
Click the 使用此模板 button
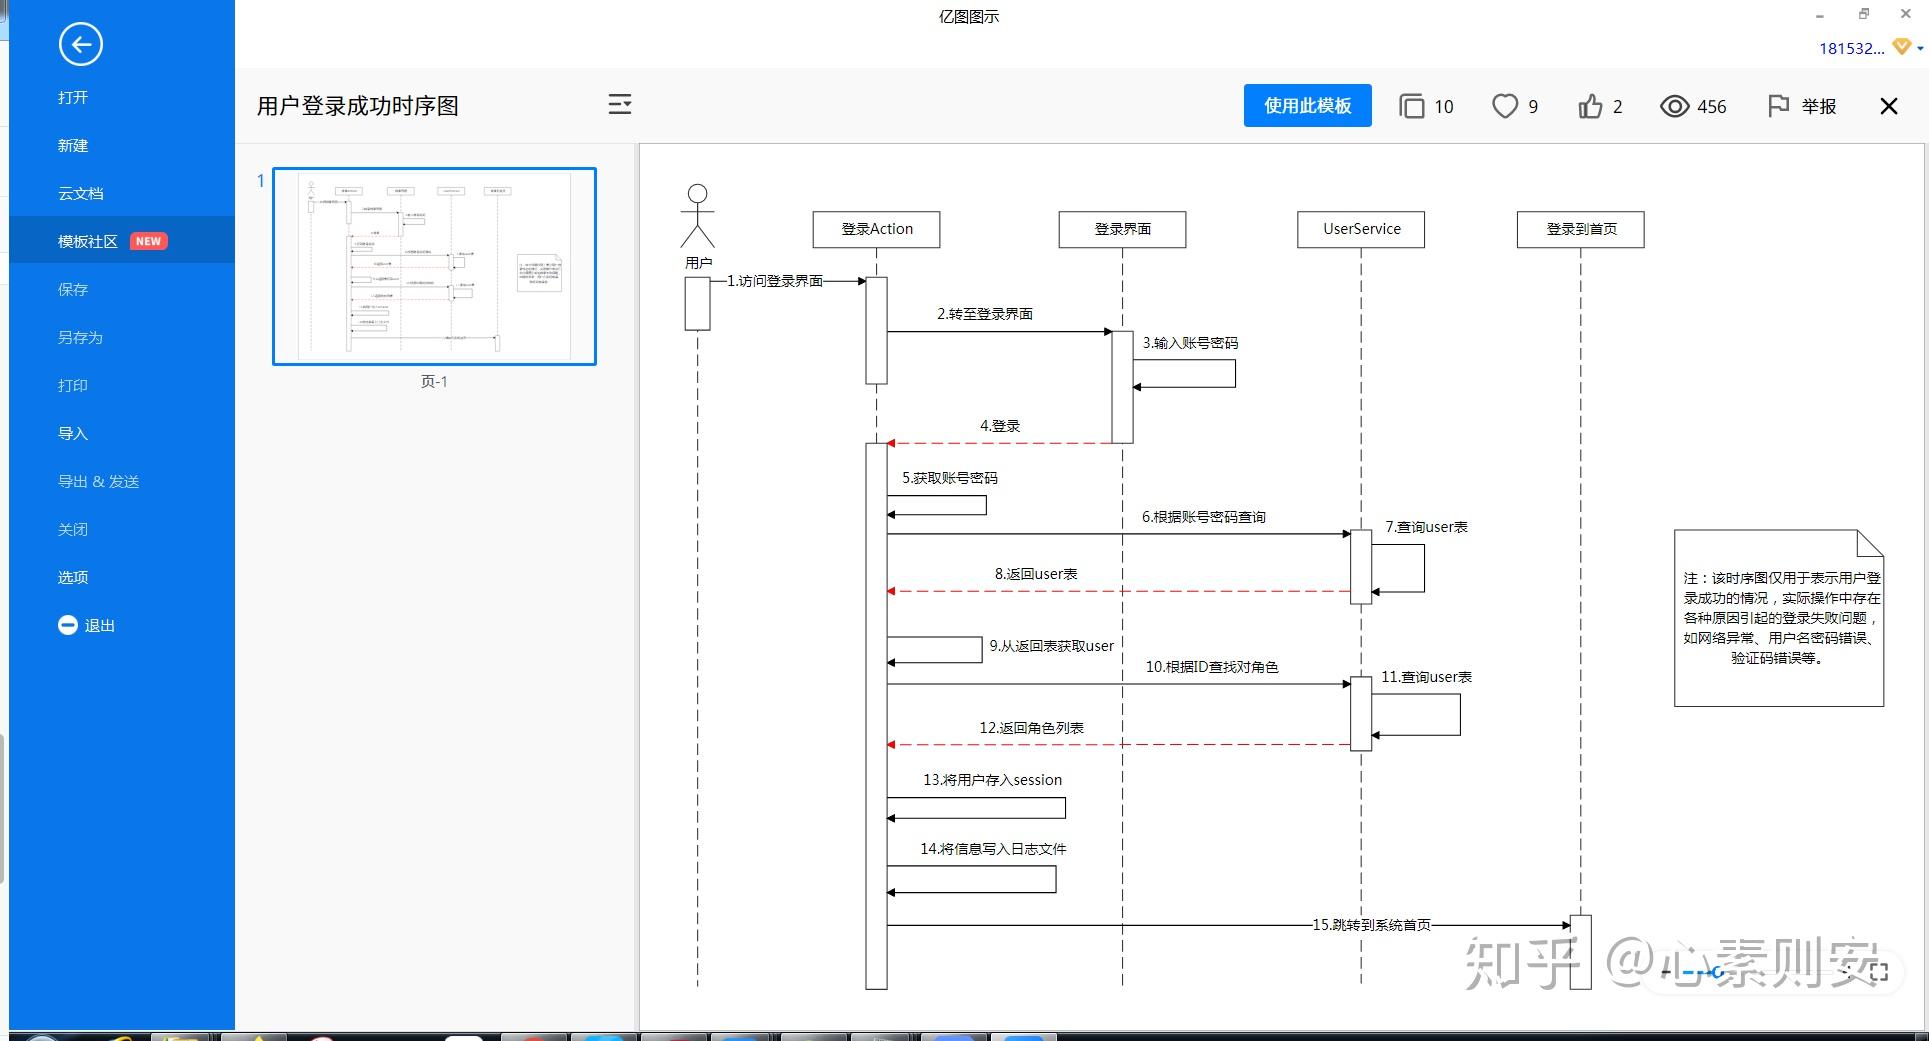point(1307,105)
